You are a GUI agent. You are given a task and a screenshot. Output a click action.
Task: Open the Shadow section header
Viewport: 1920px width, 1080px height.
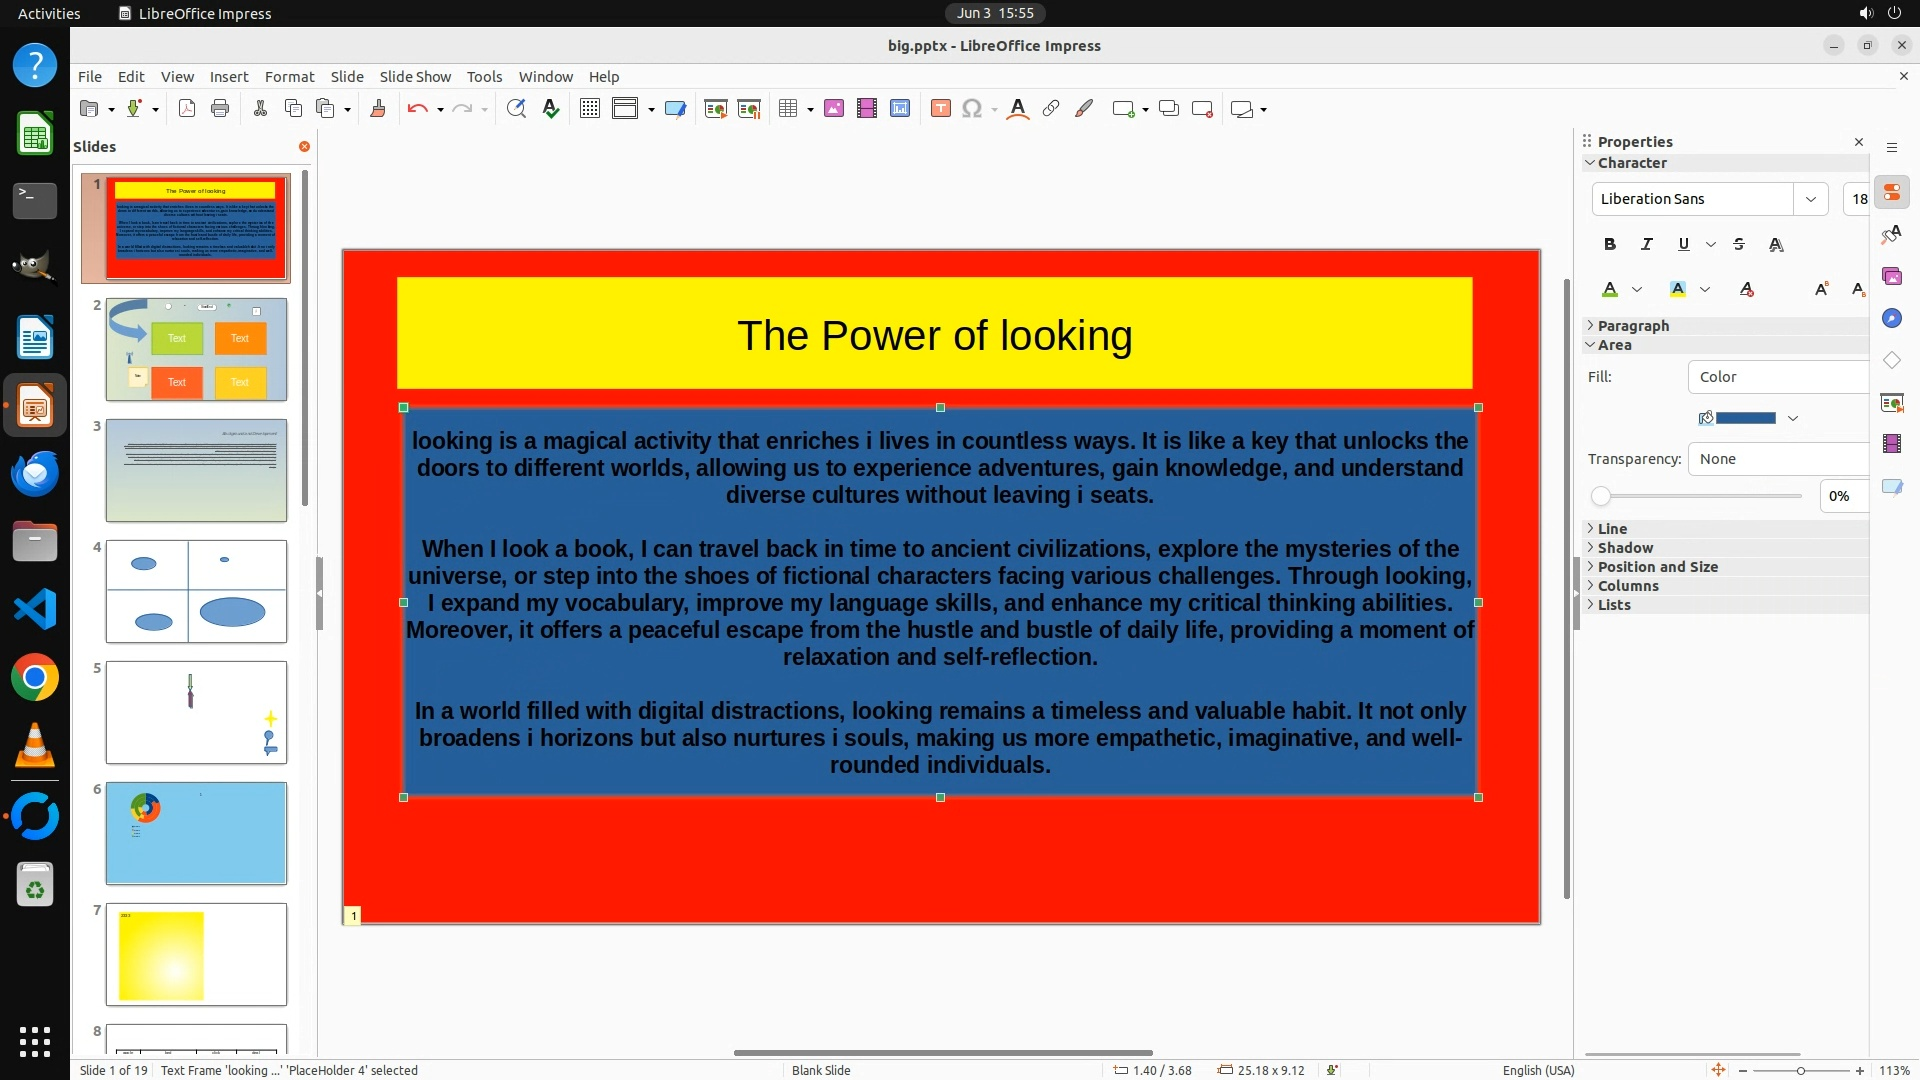[x=1625, y=548]
